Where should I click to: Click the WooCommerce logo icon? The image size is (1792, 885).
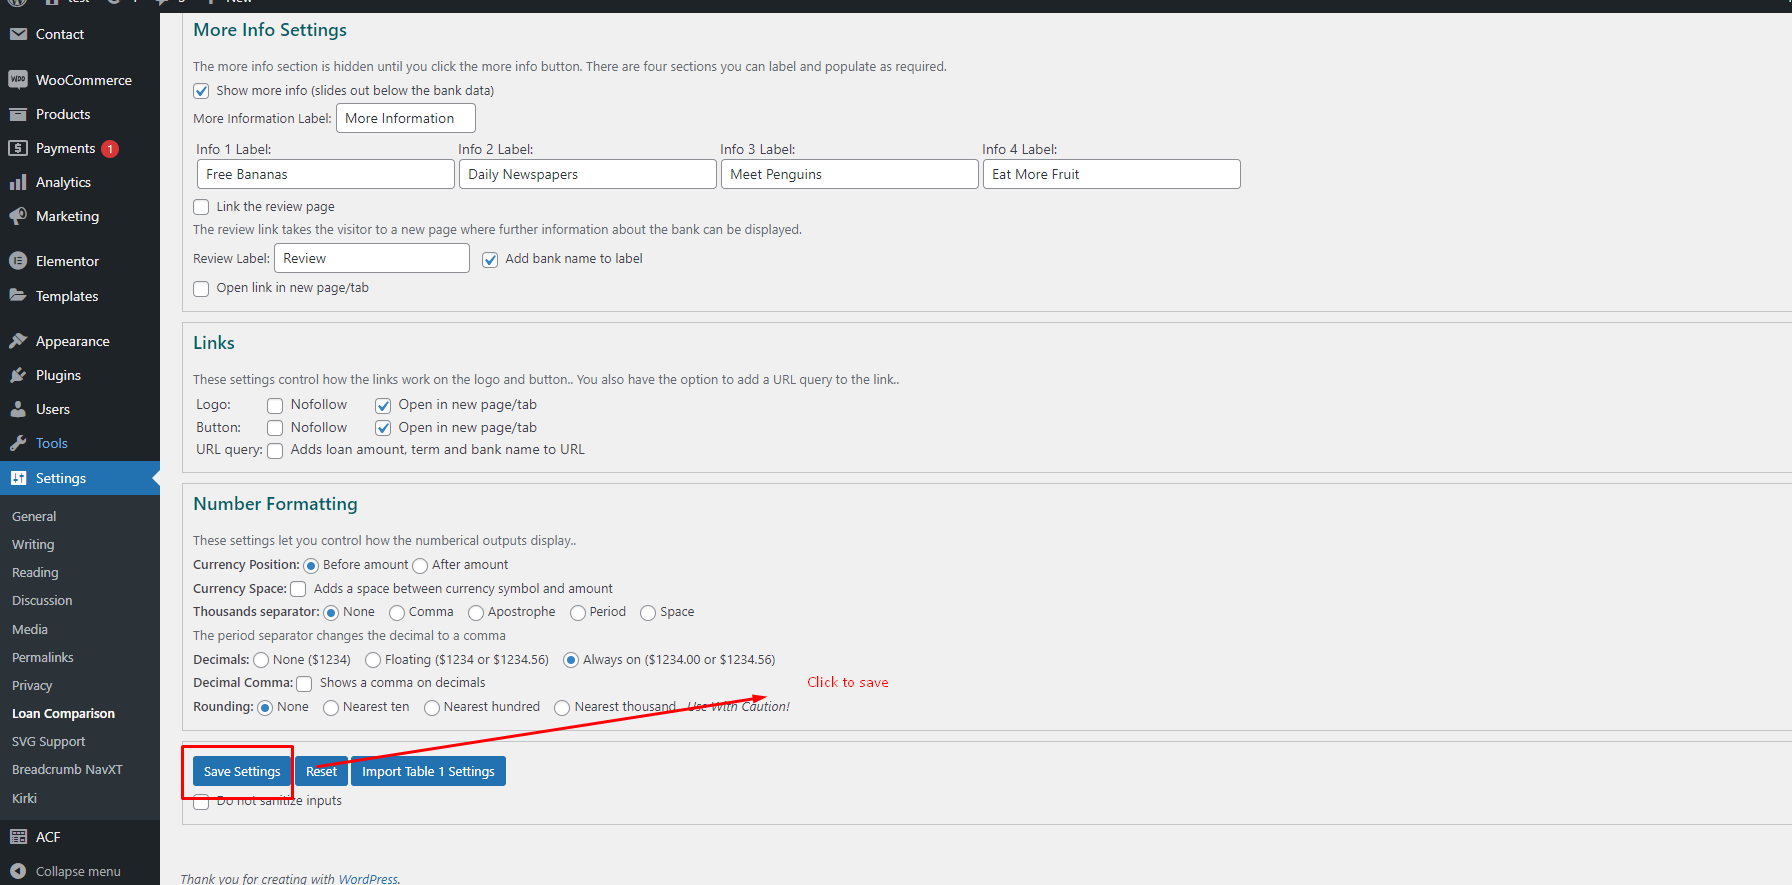point(18,80)
